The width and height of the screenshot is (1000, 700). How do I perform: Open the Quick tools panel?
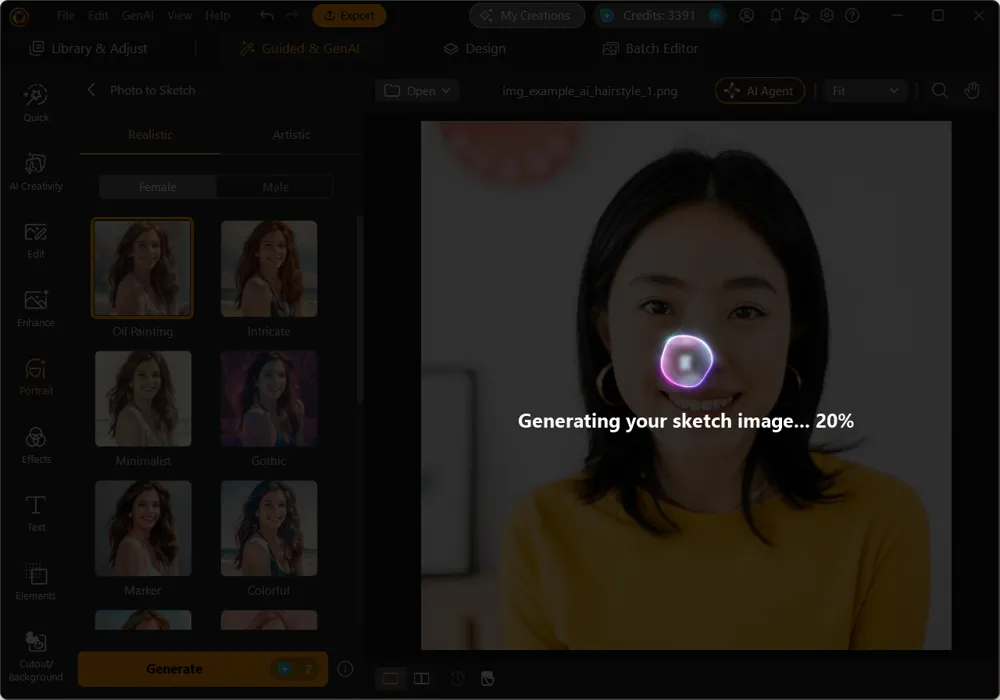(36, 103)
